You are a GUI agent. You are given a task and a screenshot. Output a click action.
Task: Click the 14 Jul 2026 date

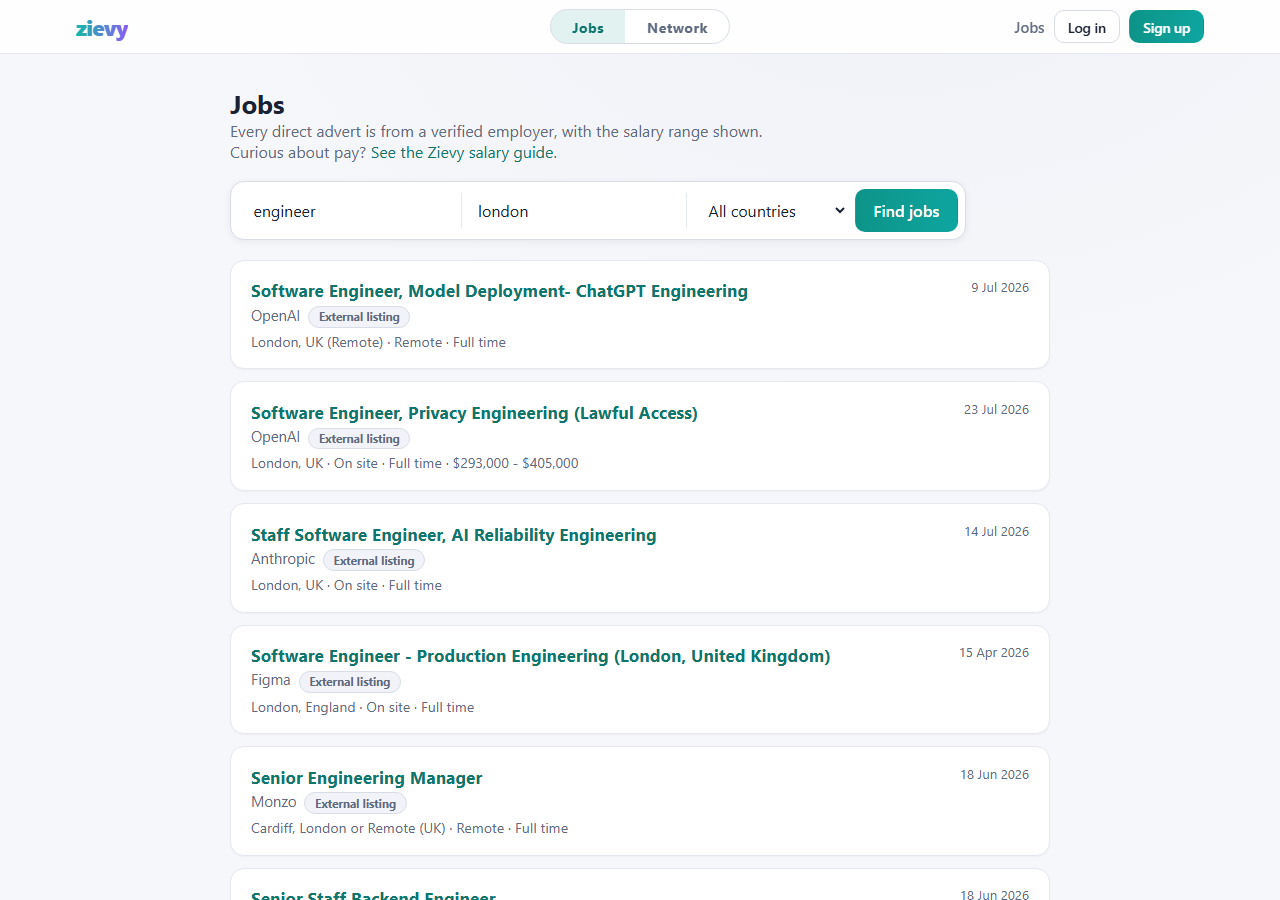point(996,532)
